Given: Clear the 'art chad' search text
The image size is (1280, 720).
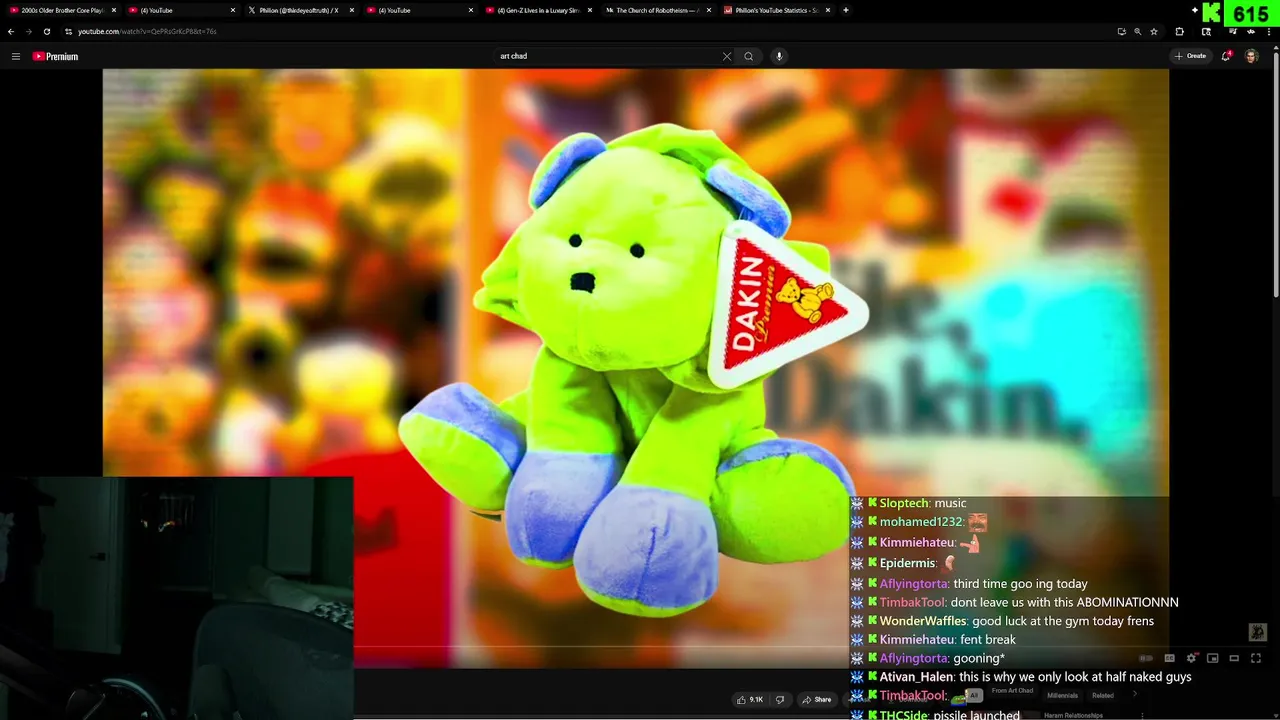Looking at the screenshot, I should click(x=727, y=56).
